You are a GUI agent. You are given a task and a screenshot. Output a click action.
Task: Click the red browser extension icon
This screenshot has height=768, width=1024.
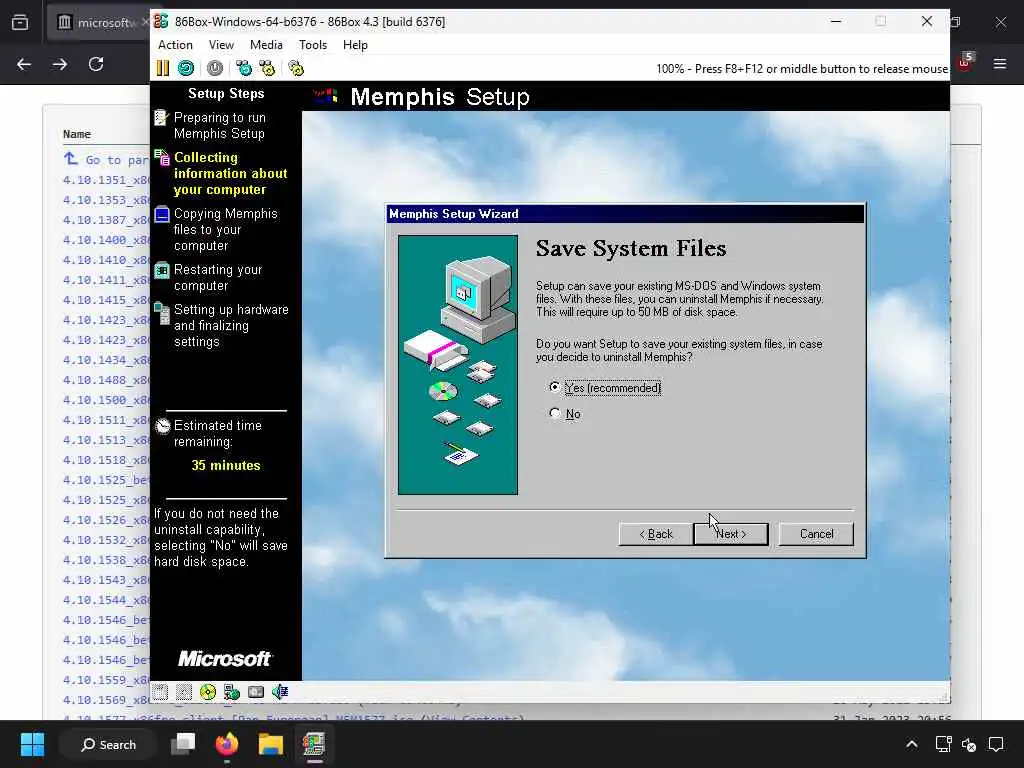click(965, 63)
